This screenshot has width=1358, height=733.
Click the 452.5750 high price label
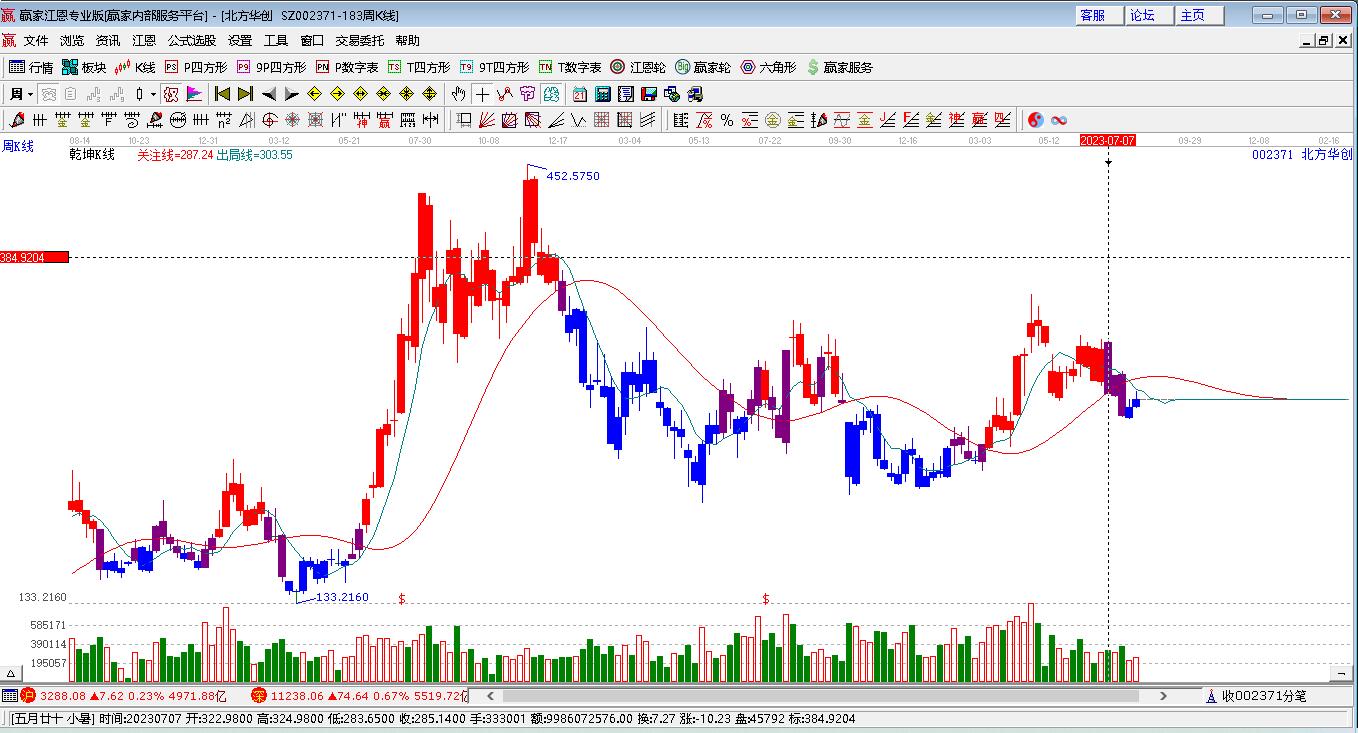pos(573,176)
